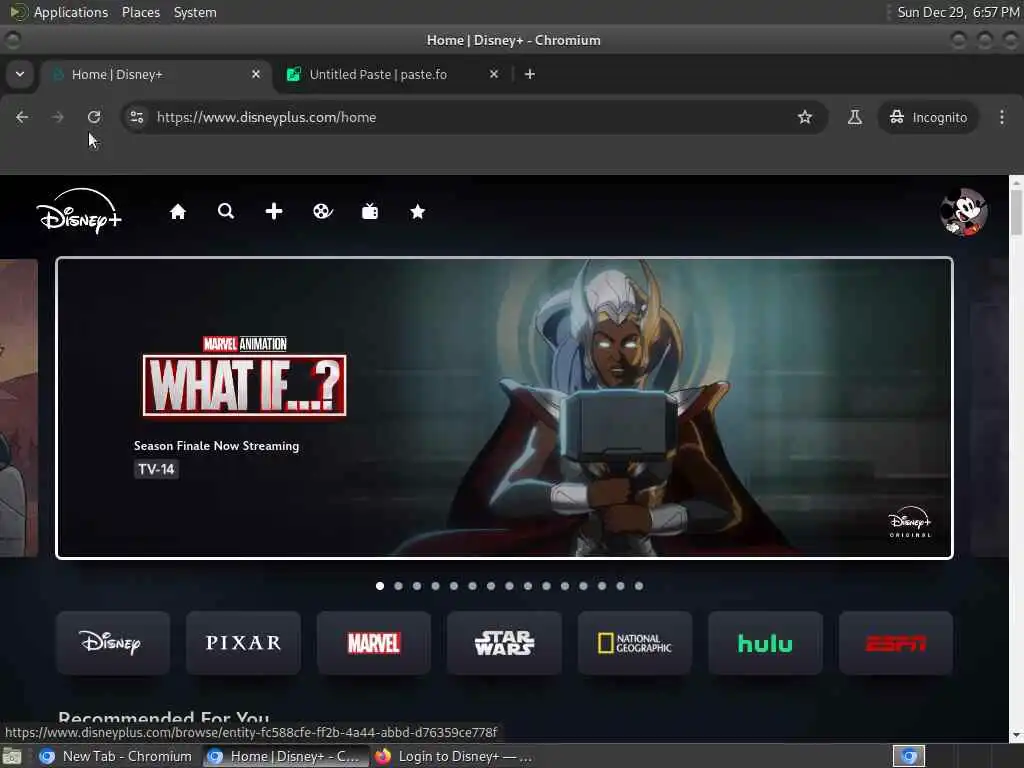Image resolution: width=1024 pixels, height=768 pixels.
Task: Reload the Disney+ page
Action: (x=94, y=117)
